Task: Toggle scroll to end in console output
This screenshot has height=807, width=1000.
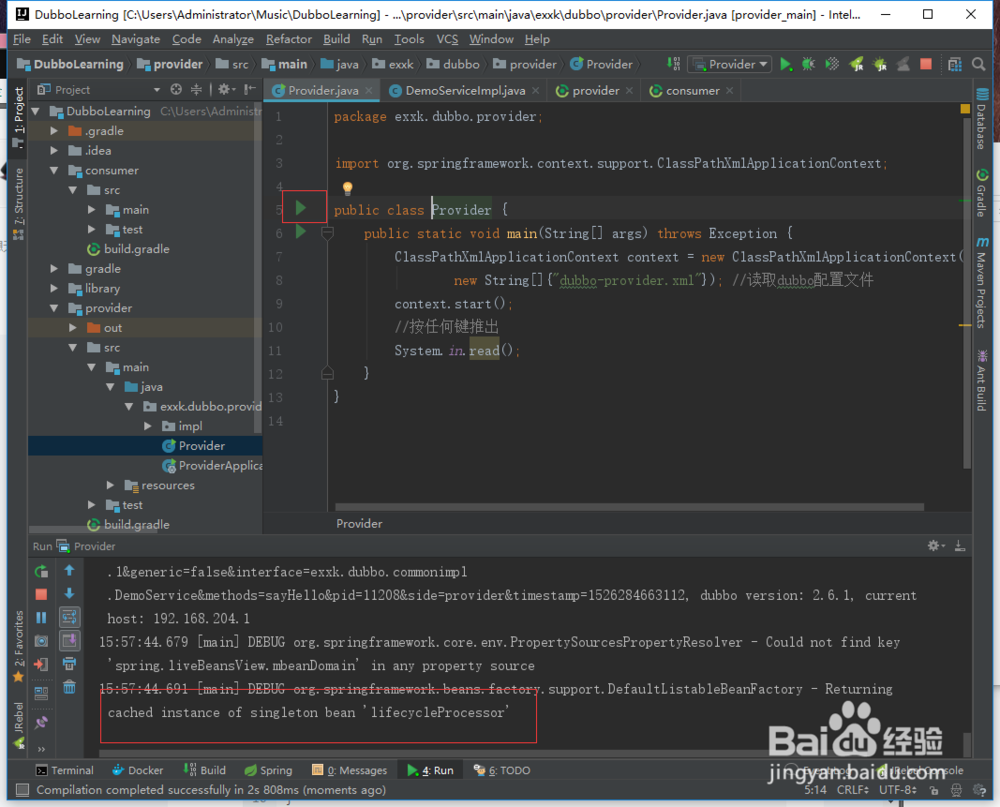Action: [x=70, y=641]
